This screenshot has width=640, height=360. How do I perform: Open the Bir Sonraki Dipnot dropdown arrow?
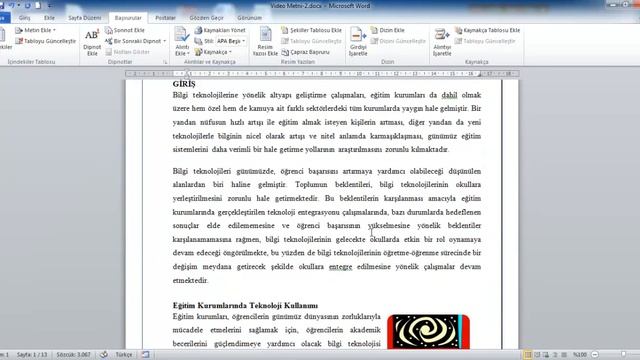164,41
